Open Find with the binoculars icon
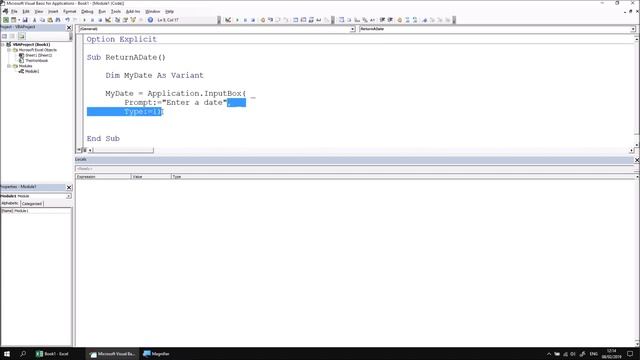This screenshot has width=640, height=360. point(58,20)
